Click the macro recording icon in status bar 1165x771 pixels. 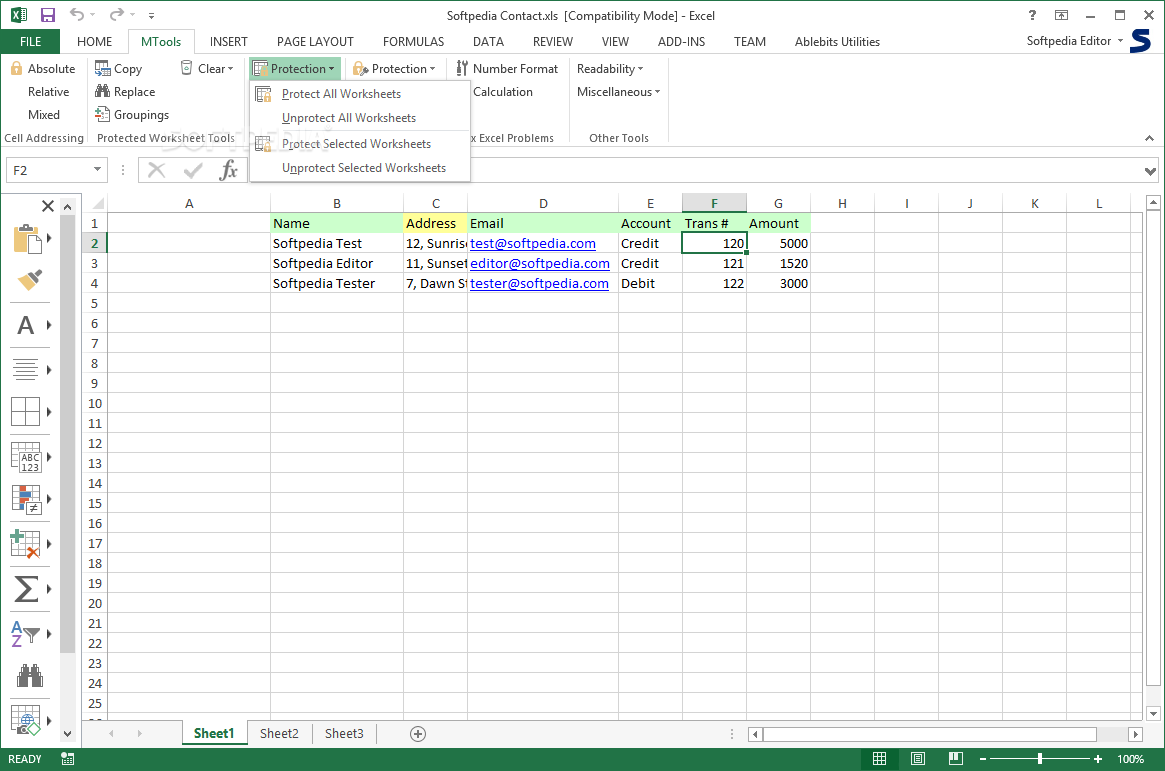(x=68, y=758)
